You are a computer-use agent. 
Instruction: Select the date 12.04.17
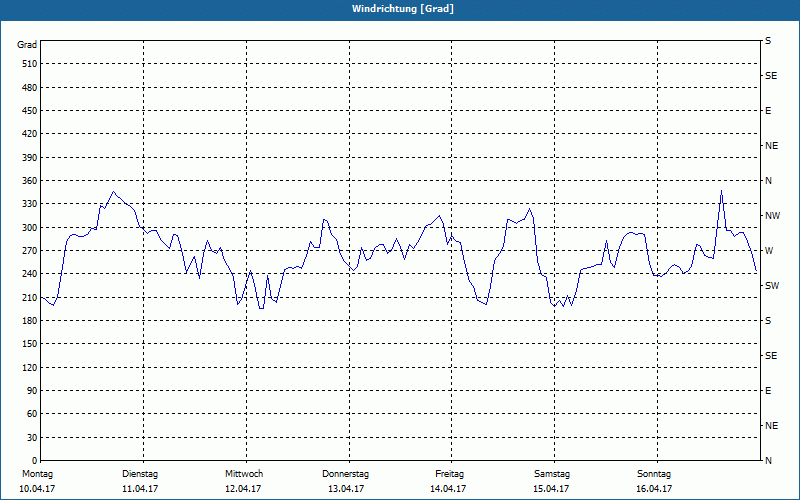[243, 489]
